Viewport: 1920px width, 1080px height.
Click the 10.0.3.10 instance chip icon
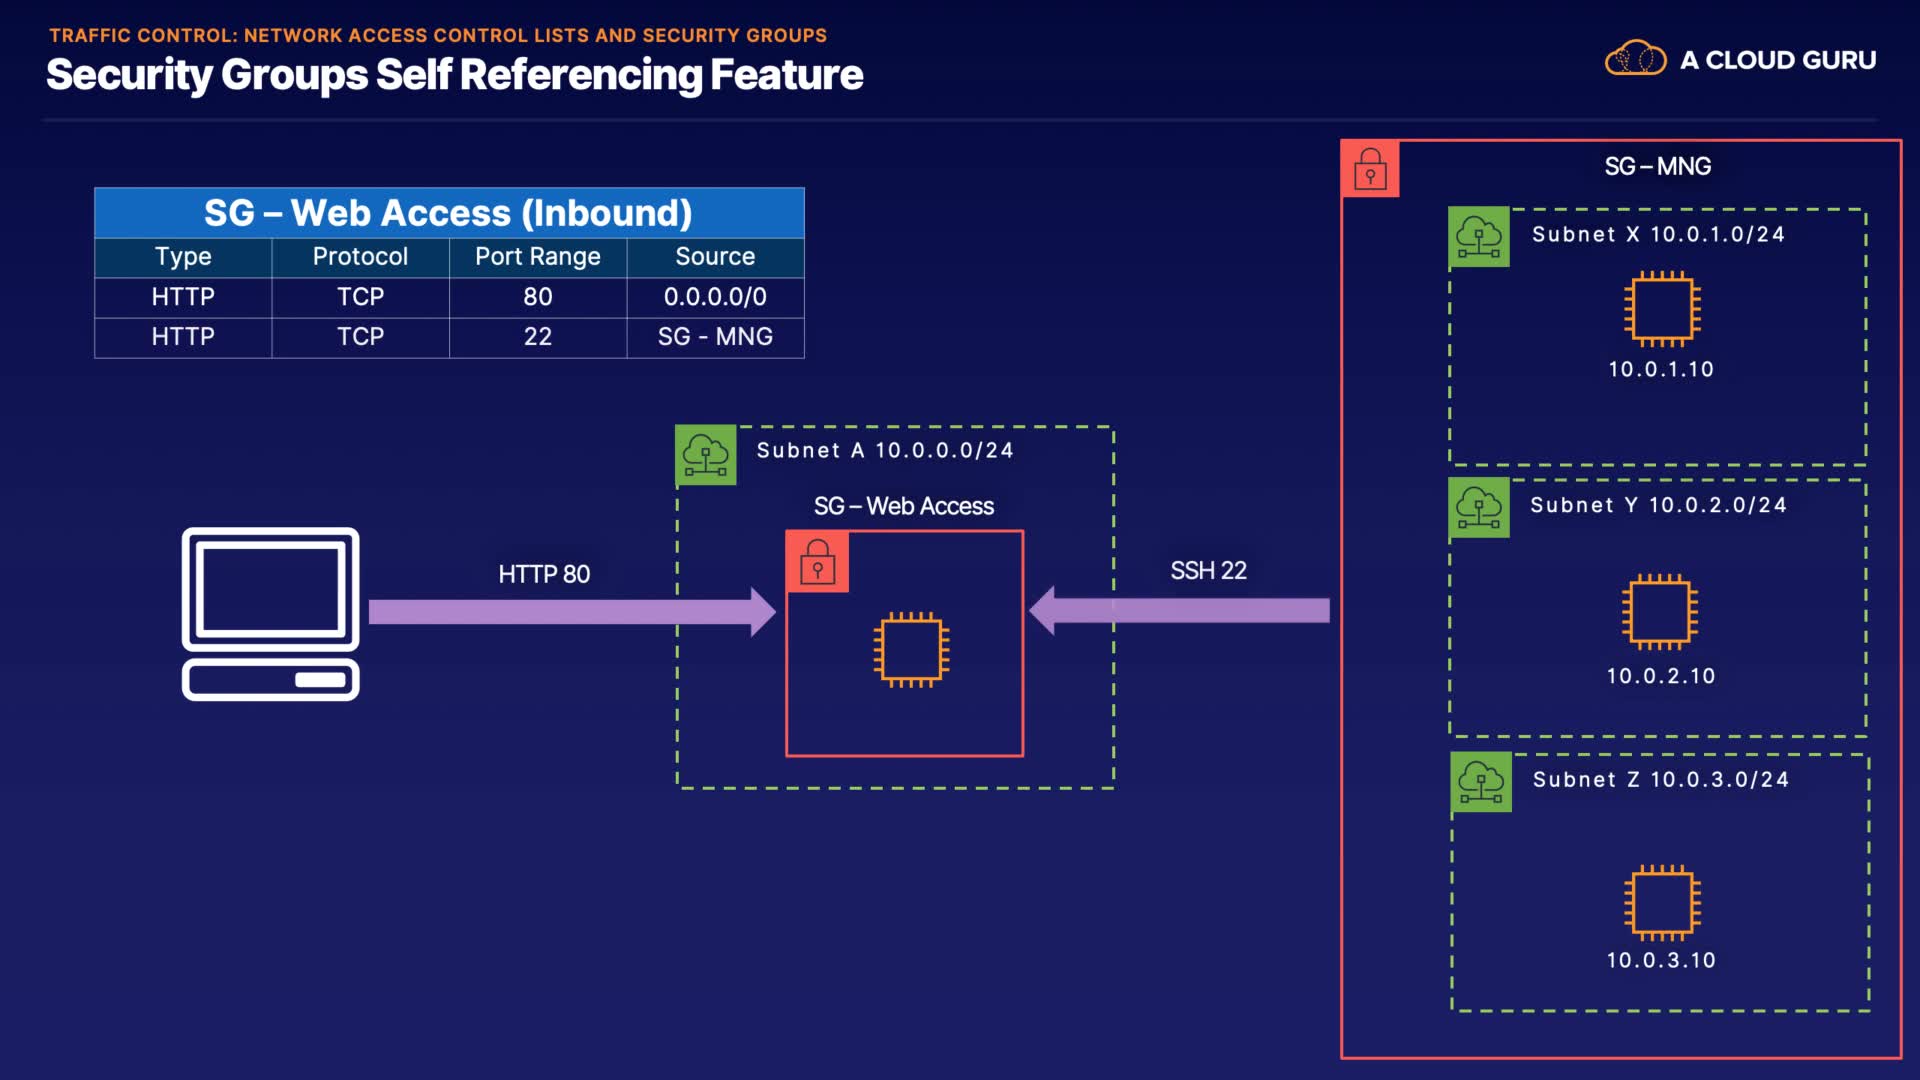1661,902
